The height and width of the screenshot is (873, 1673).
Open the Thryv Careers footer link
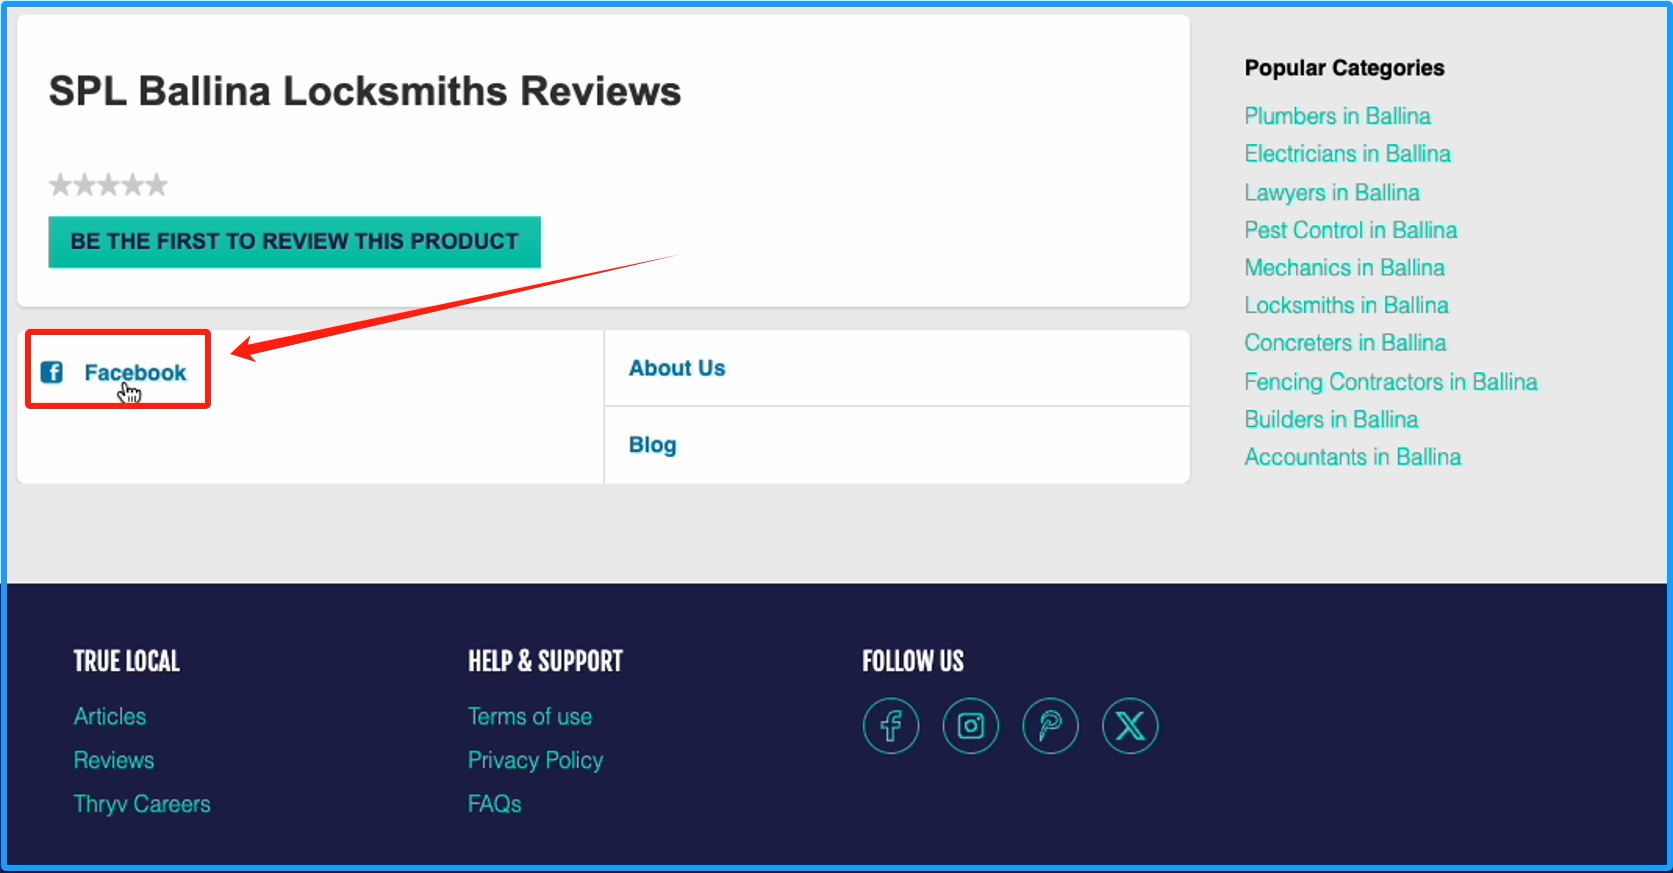click(142, 804)
